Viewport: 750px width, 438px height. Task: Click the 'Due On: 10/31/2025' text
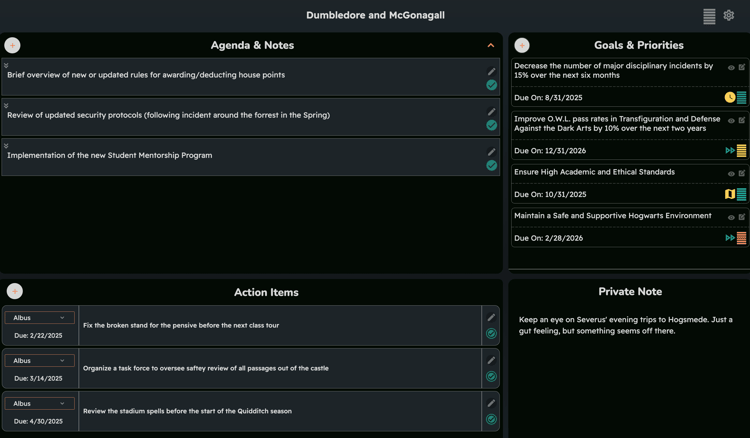(x=550, y=194)
